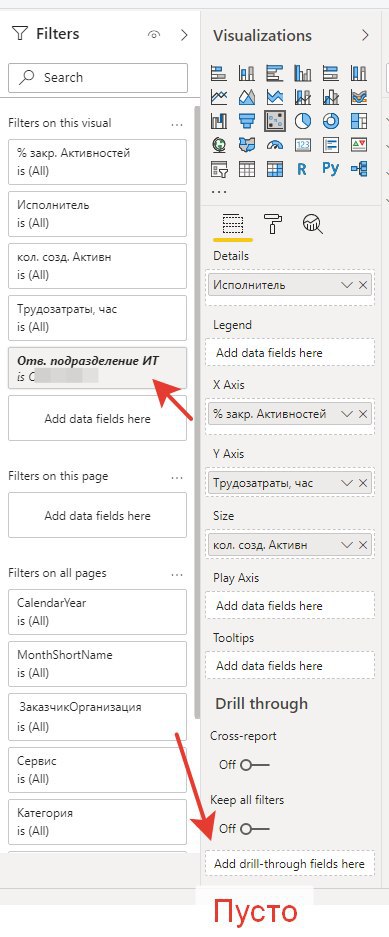
Task: Click the Filters search box
Action: [98, 78]
